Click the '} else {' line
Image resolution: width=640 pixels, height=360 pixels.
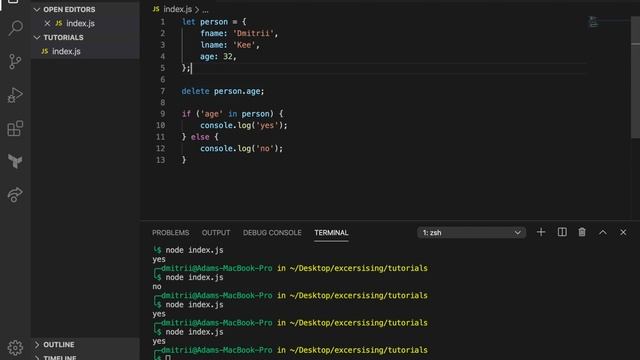click(x=200, y=137)
